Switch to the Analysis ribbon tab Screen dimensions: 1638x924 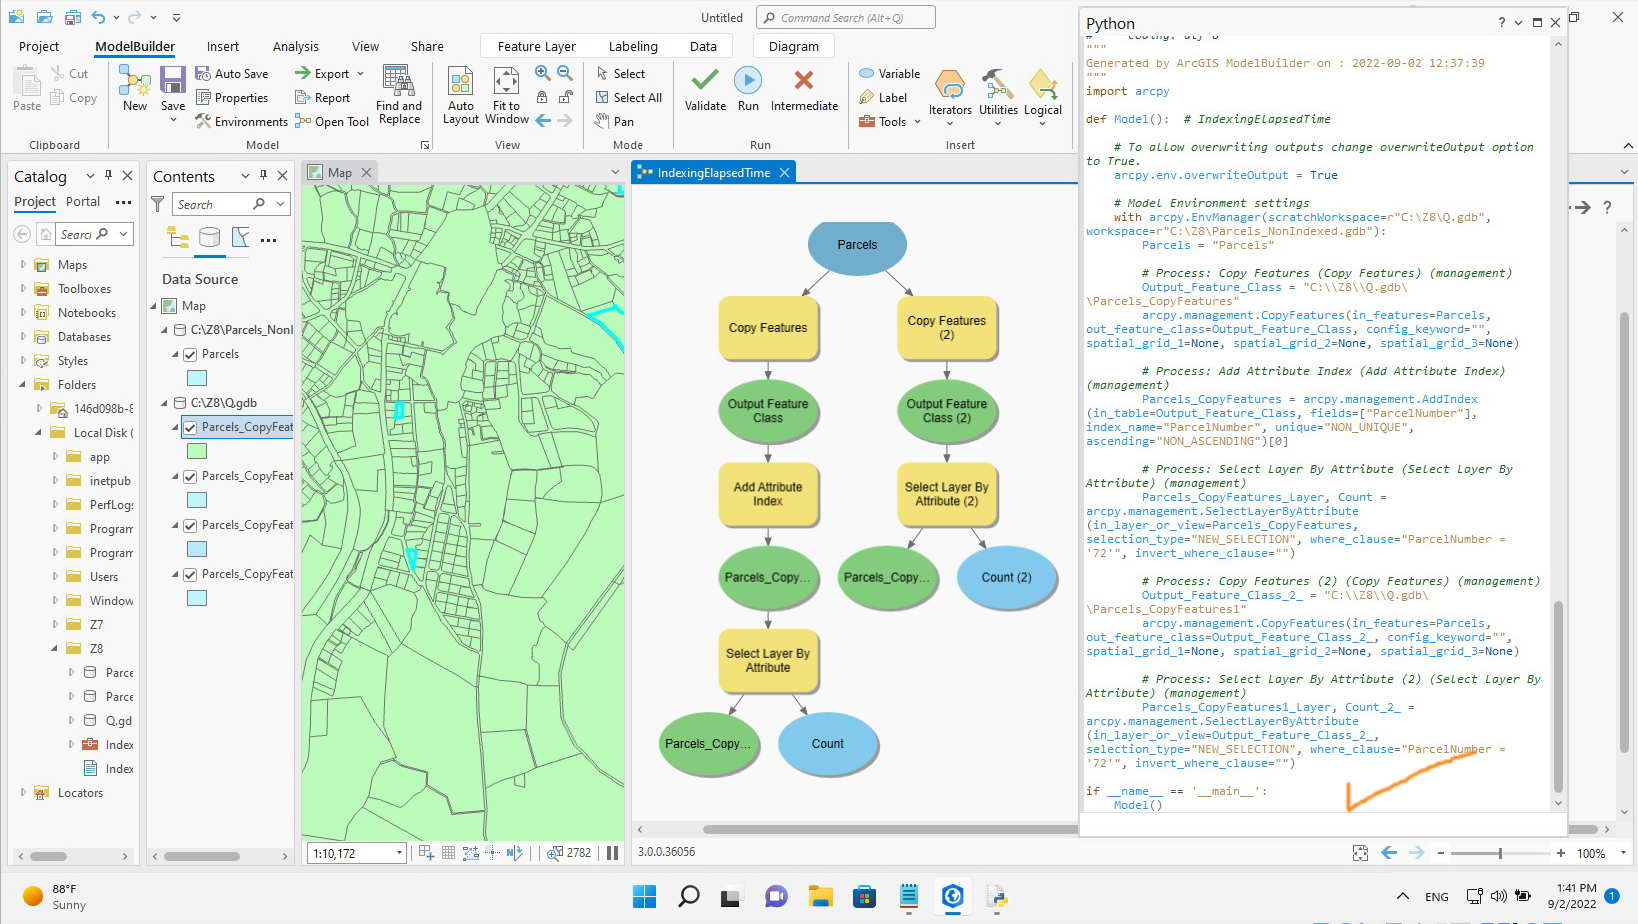pyautogui.click(x=295, y=46)
